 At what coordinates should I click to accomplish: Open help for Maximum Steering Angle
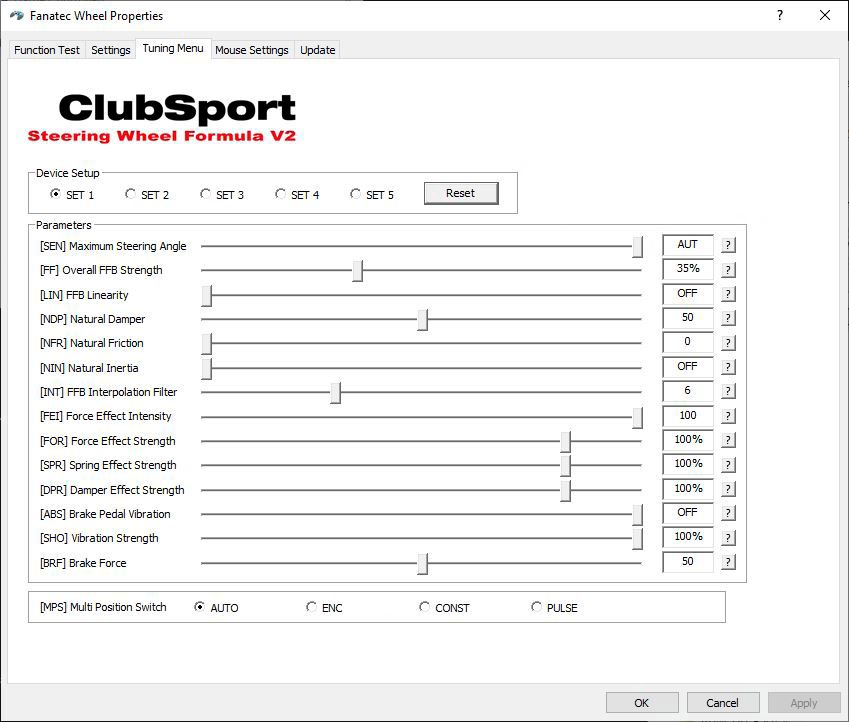728,245
